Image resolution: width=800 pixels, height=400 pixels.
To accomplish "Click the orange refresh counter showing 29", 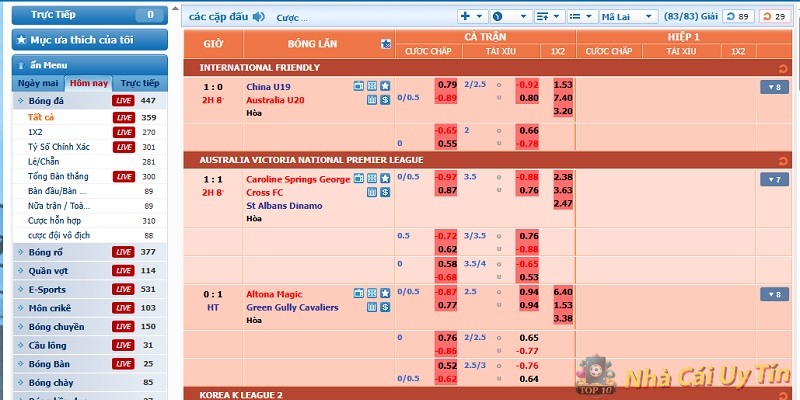I will click(773, 17).
